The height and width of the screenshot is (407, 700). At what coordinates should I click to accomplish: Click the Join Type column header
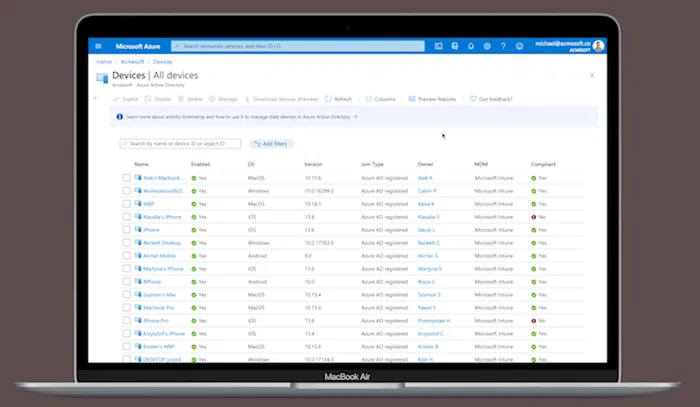click(x=372, y=164)
